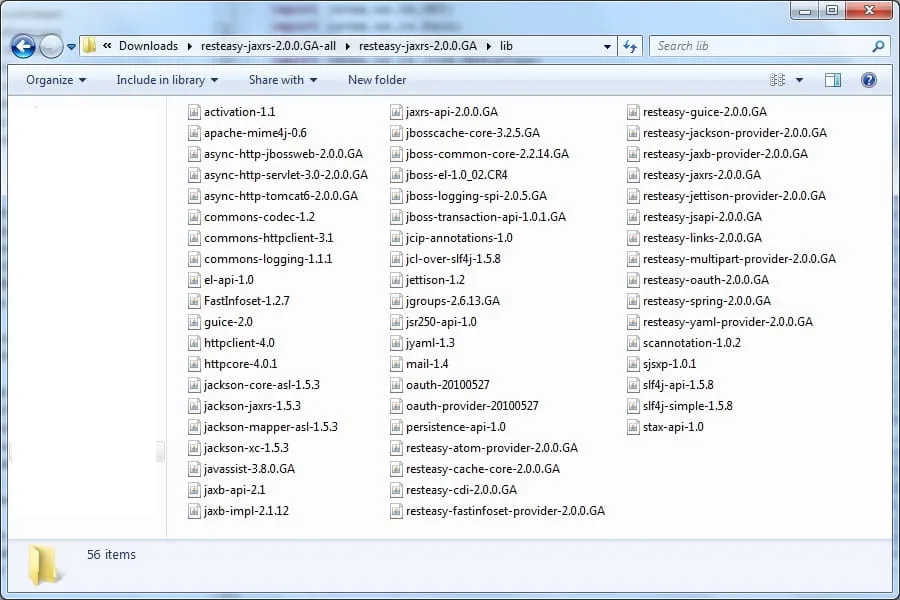
Task: Click the Help question mark icon
Action: (x=868, y=80)
